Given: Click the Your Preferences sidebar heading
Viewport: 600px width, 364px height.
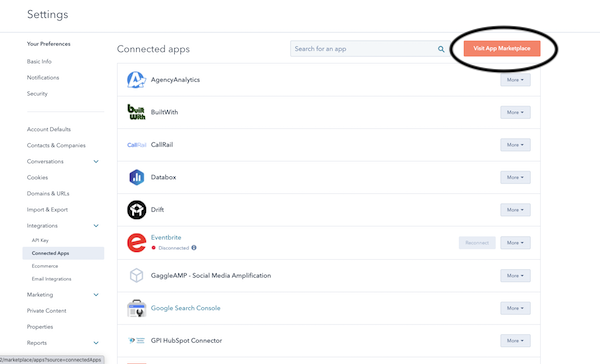Looking at the screenshot, I should click(49, 44).
